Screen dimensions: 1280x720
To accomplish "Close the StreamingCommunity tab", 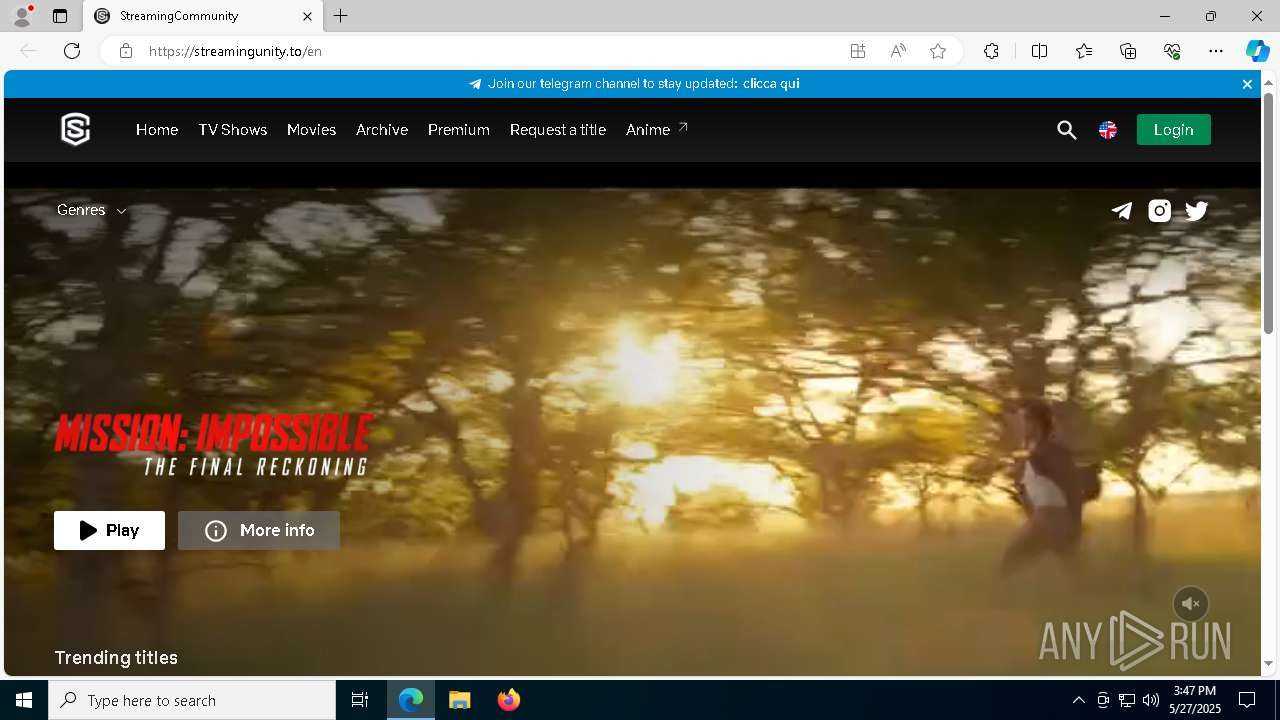I will tap(307, 16).
